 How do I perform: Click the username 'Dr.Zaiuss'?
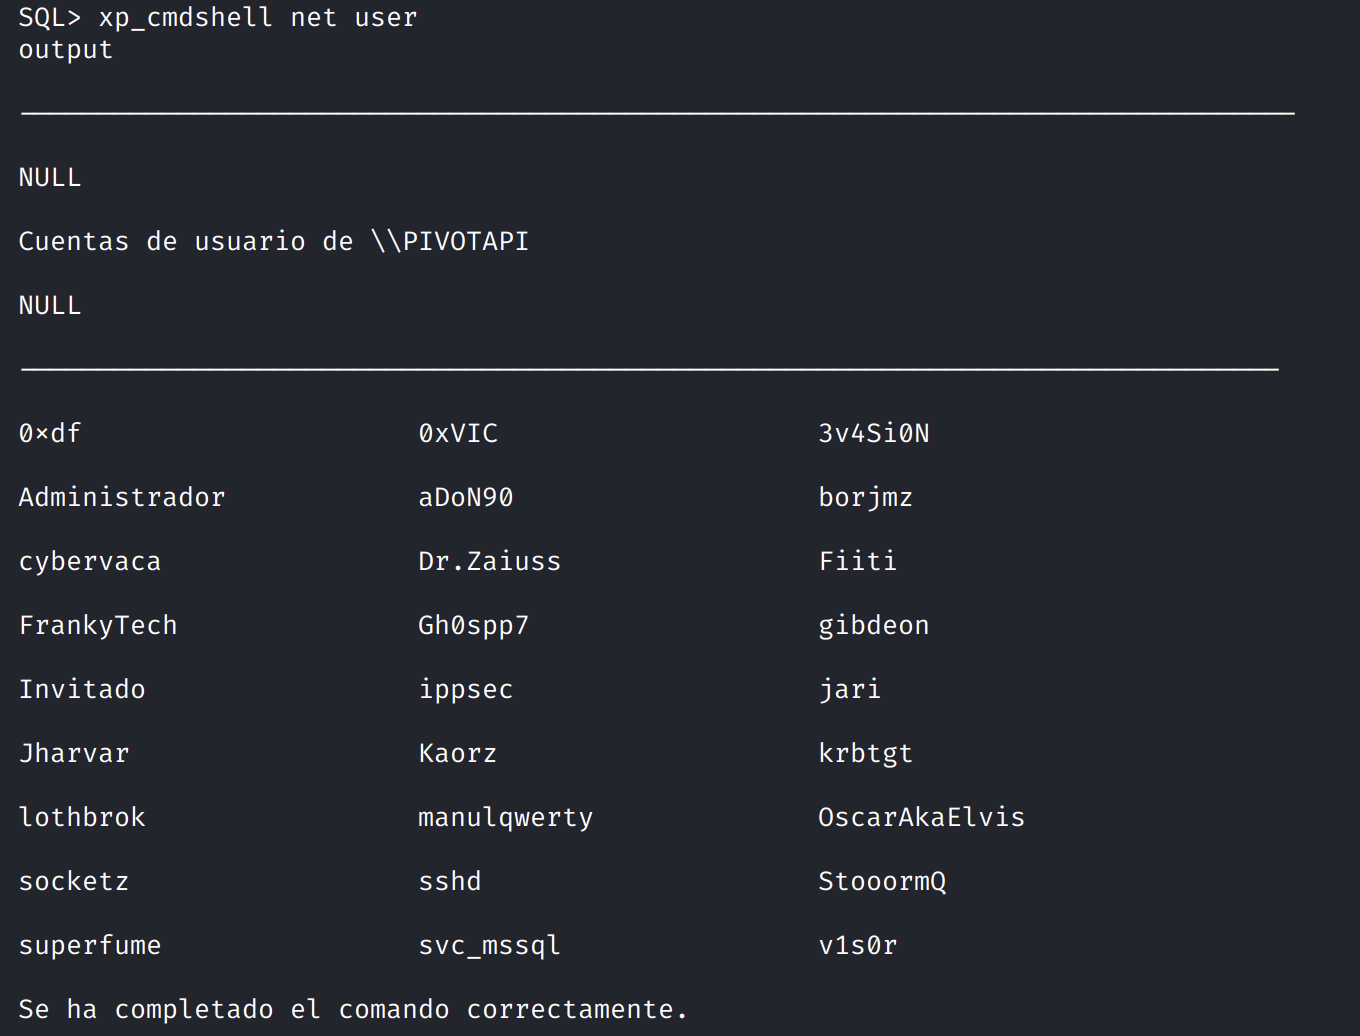[x=489, y=562]
